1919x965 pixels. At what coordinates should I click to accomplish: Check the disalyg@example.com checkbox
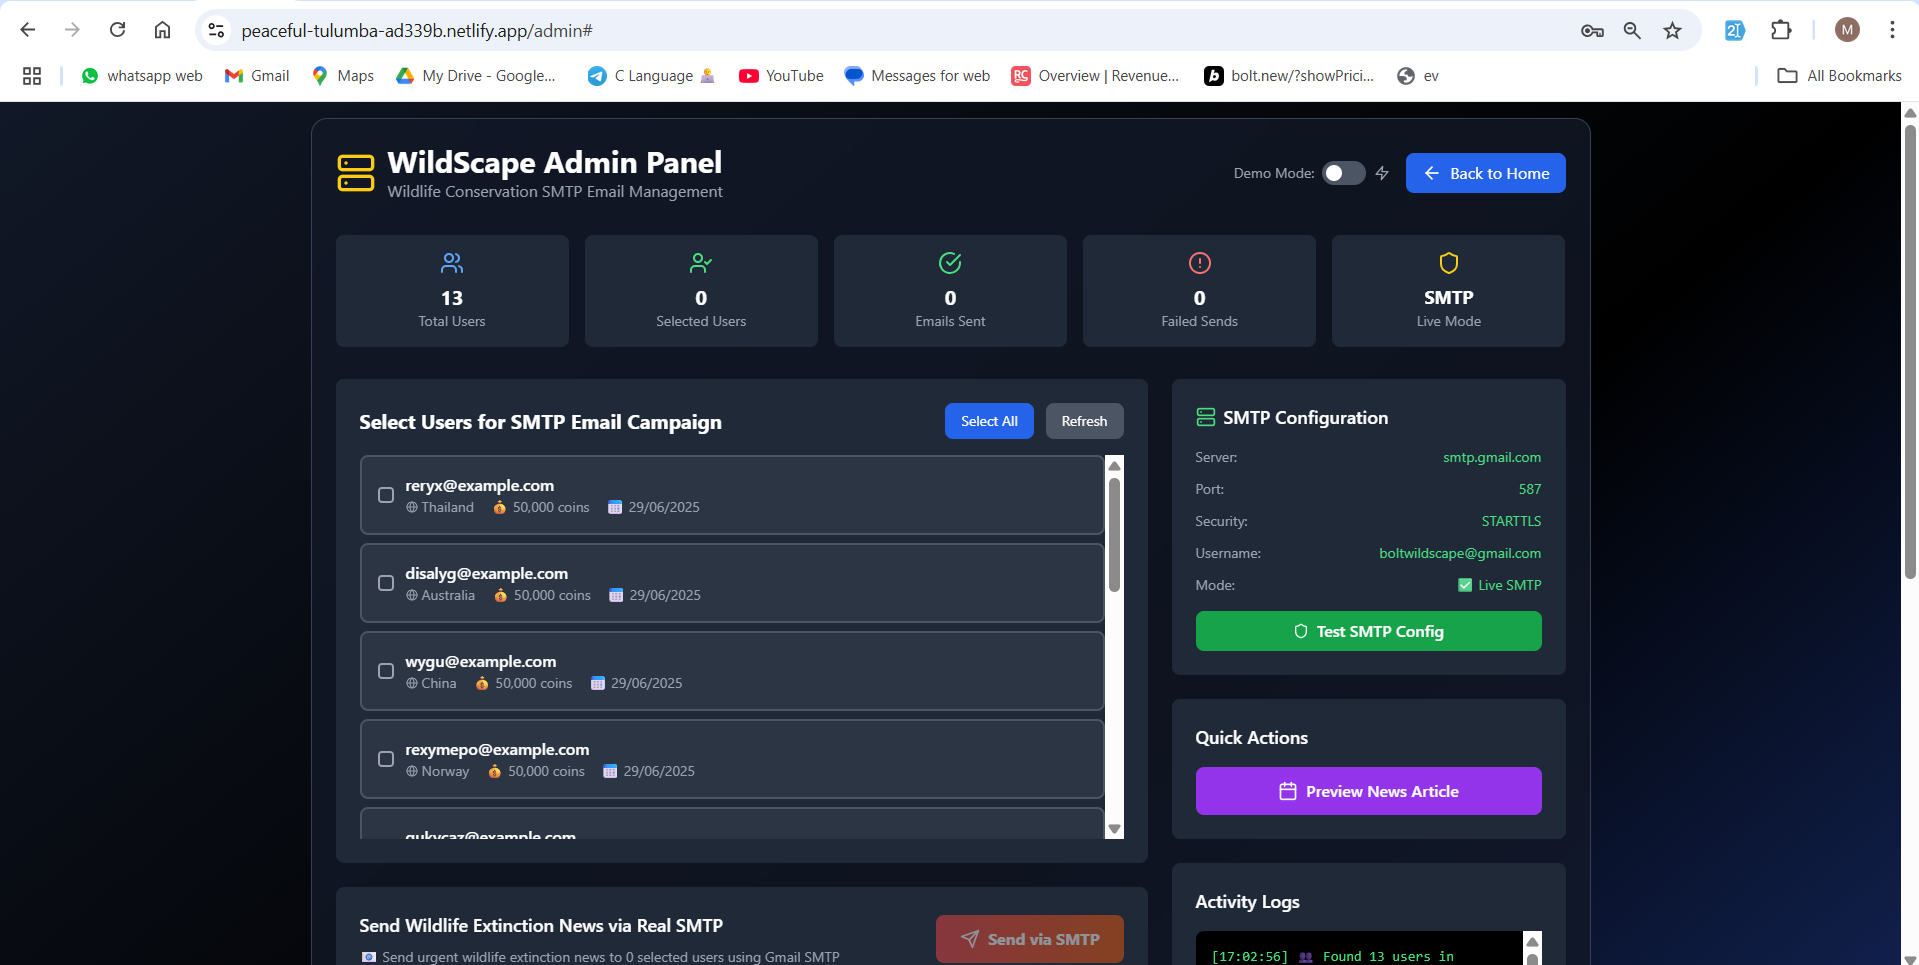[386, 583]
